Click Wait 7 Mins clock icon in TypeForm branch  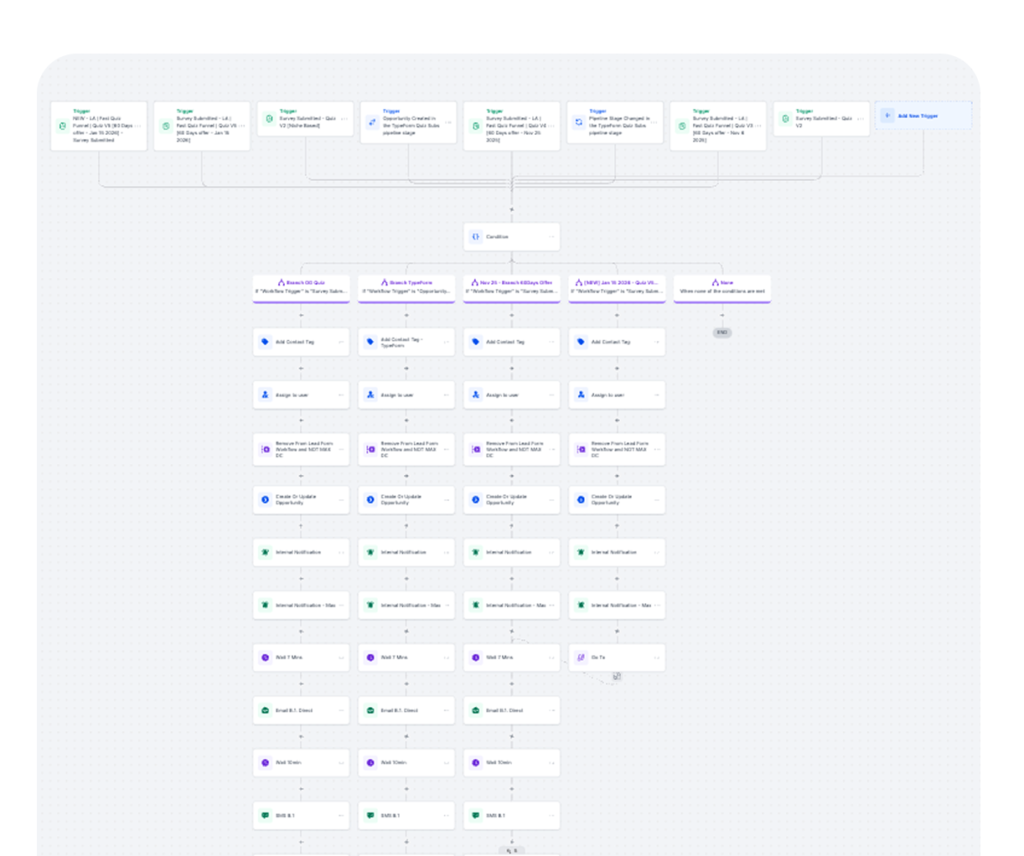pos(370,658)
